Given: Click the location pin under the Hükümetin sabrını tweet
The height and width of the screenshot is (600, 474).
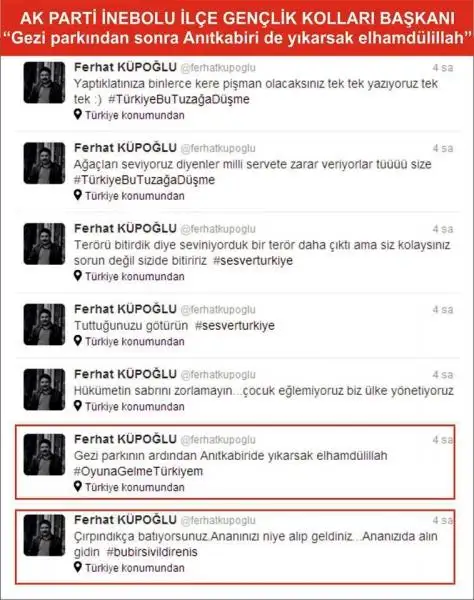Looking at the screenshot, I should point(78,406).
